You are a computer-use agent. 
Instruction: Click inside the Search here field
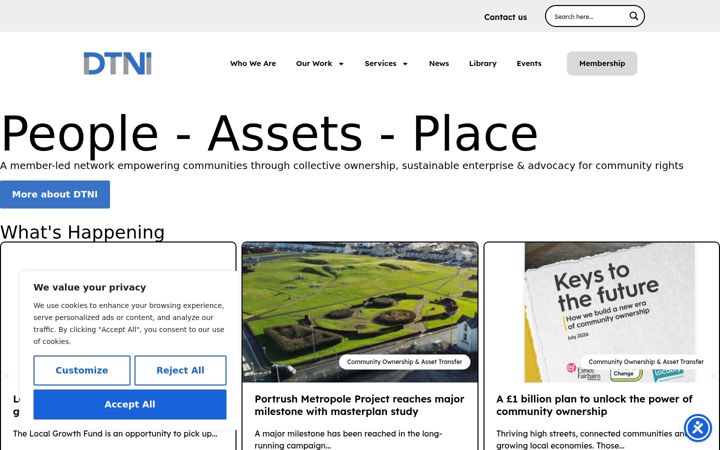[588, 17]
